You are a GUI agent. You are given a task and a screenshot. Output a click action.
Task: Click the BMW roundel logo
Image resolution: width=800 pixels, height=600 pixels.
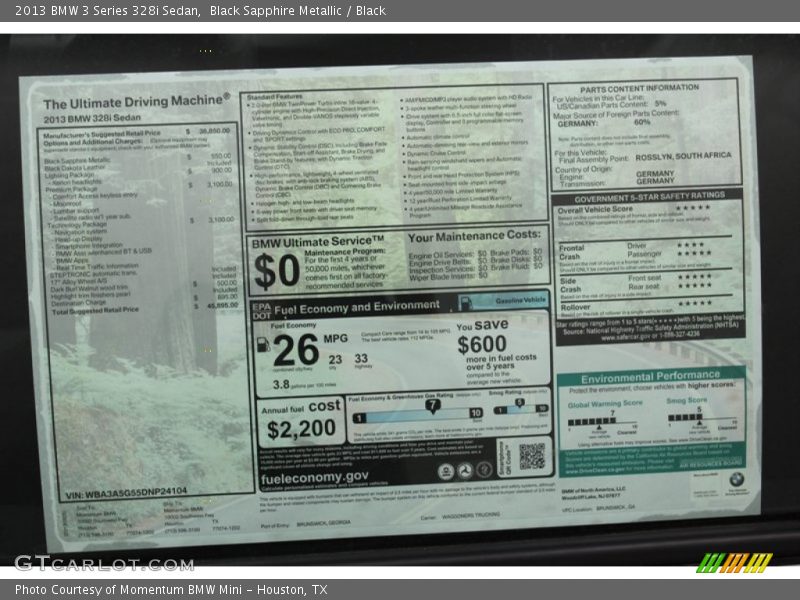(x=736, y=479)
